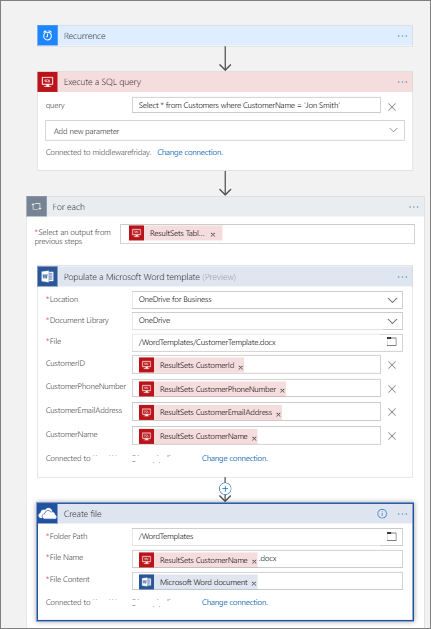431x629 pixels.
Task: Click the Folder Path input field
Action: pos(267,537)
